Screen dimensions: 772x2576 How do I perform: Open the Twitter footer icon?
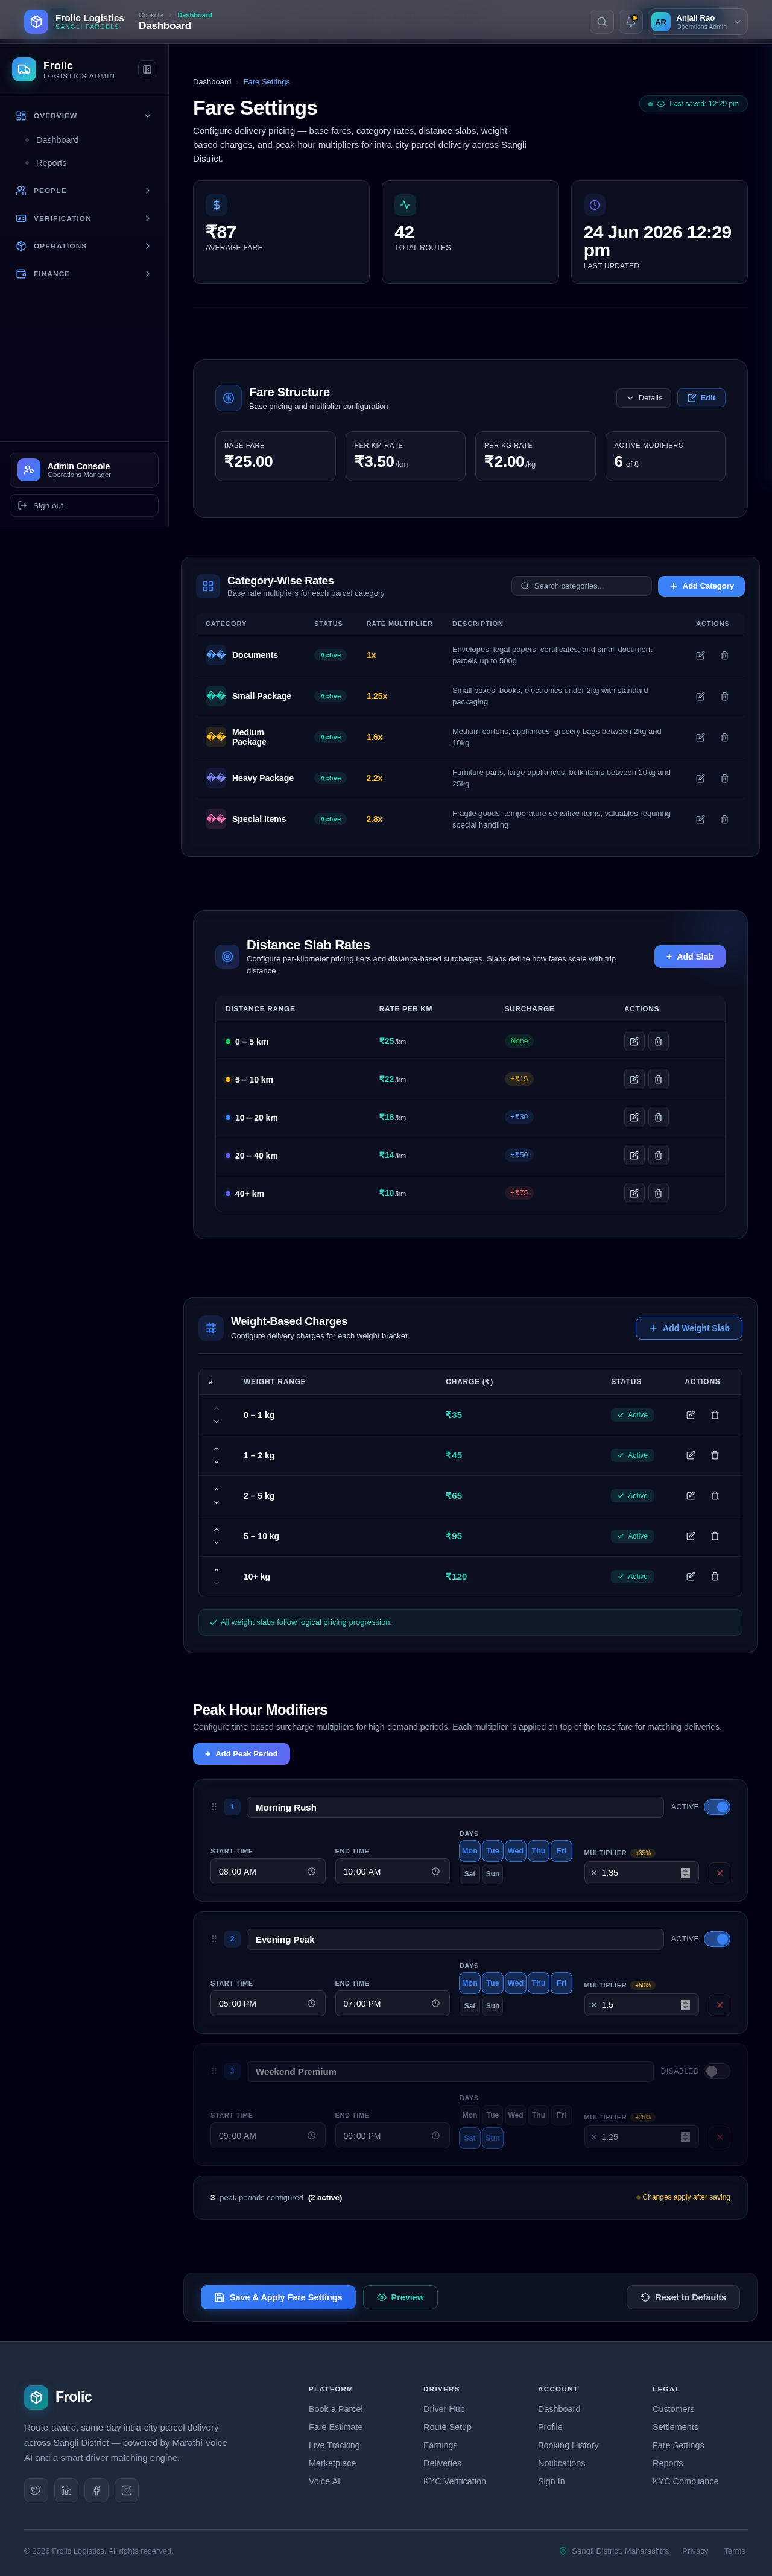coord(36,2489)
